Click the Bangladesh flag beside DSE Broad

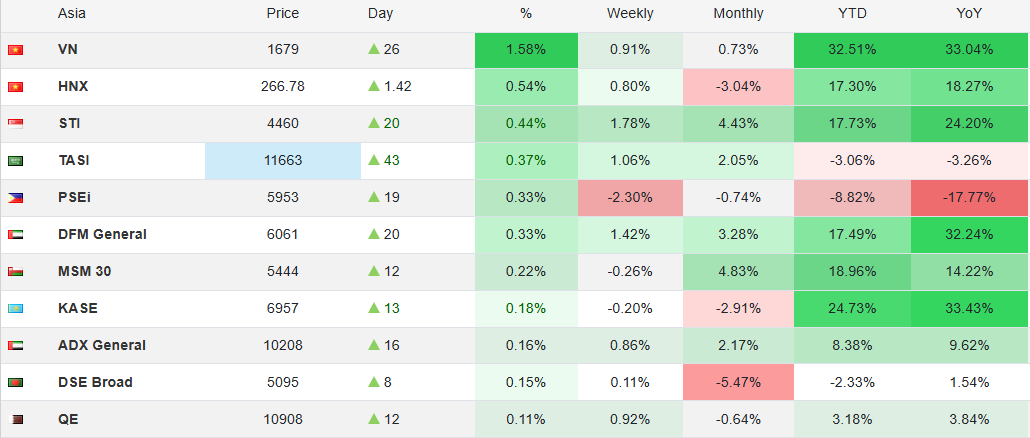tap(15, 383)
